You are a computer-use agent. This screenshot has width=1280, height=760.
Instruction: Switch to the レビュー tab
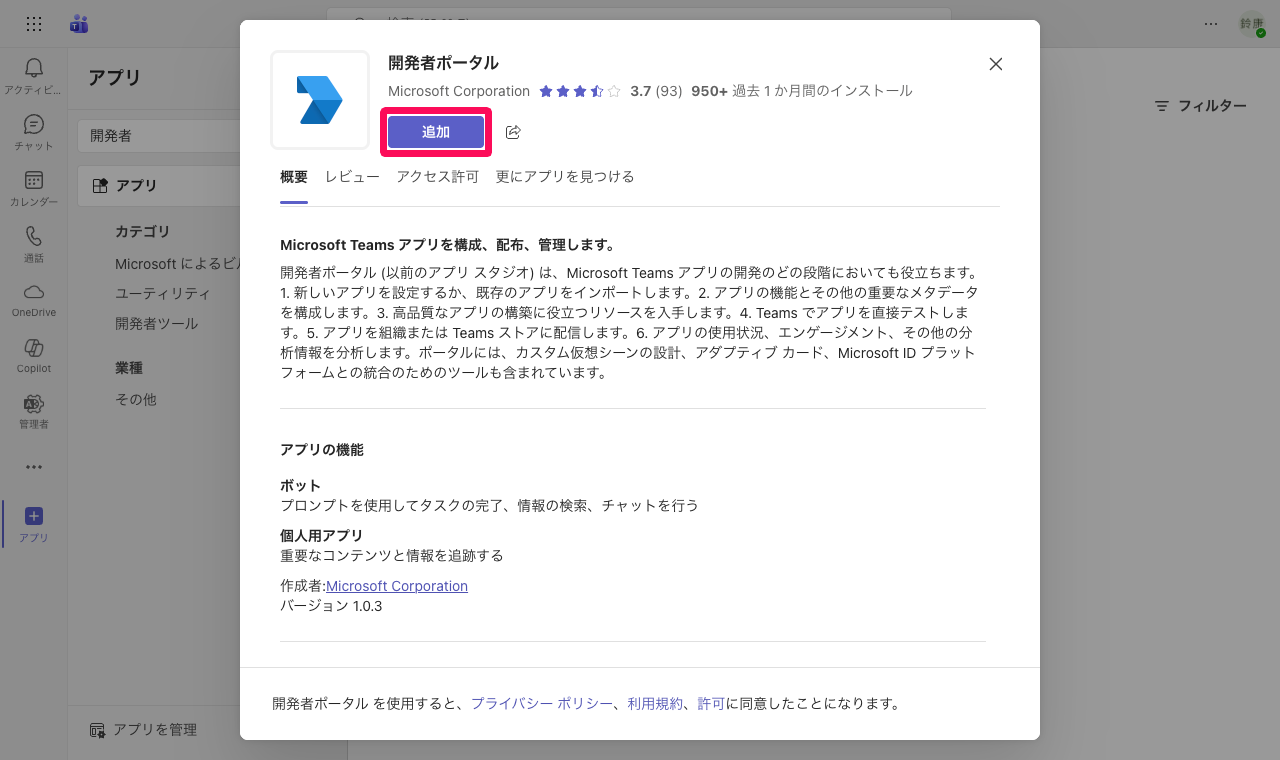[x=352, y=177]
